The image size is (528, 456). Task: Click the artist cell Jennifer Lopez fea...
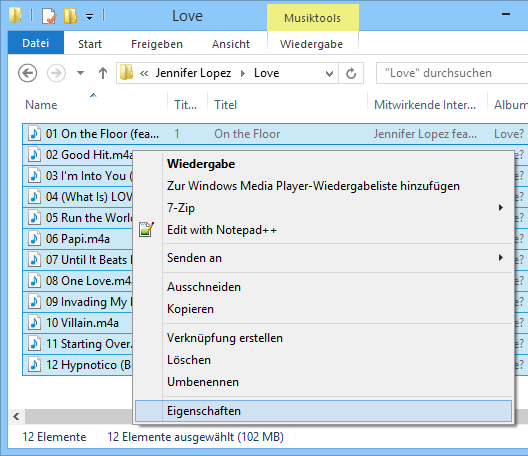[x=425, y=134]
